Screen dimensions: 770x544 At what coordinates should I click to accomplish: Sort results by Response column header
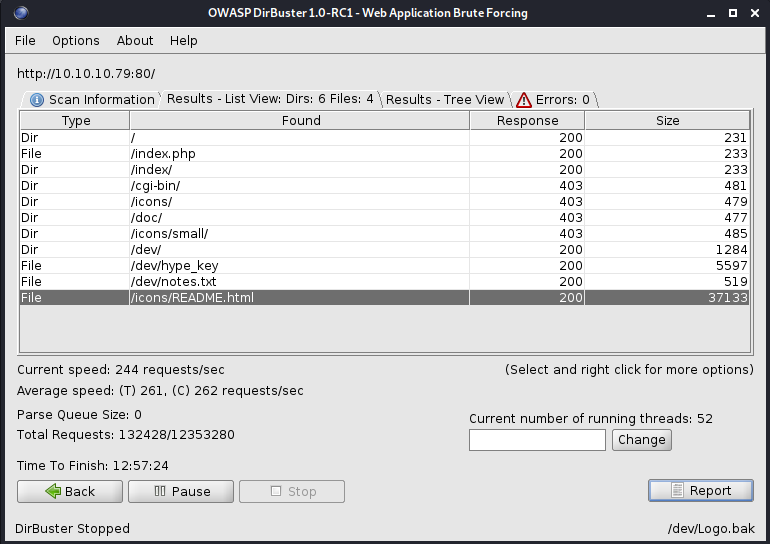click(527, 121)
